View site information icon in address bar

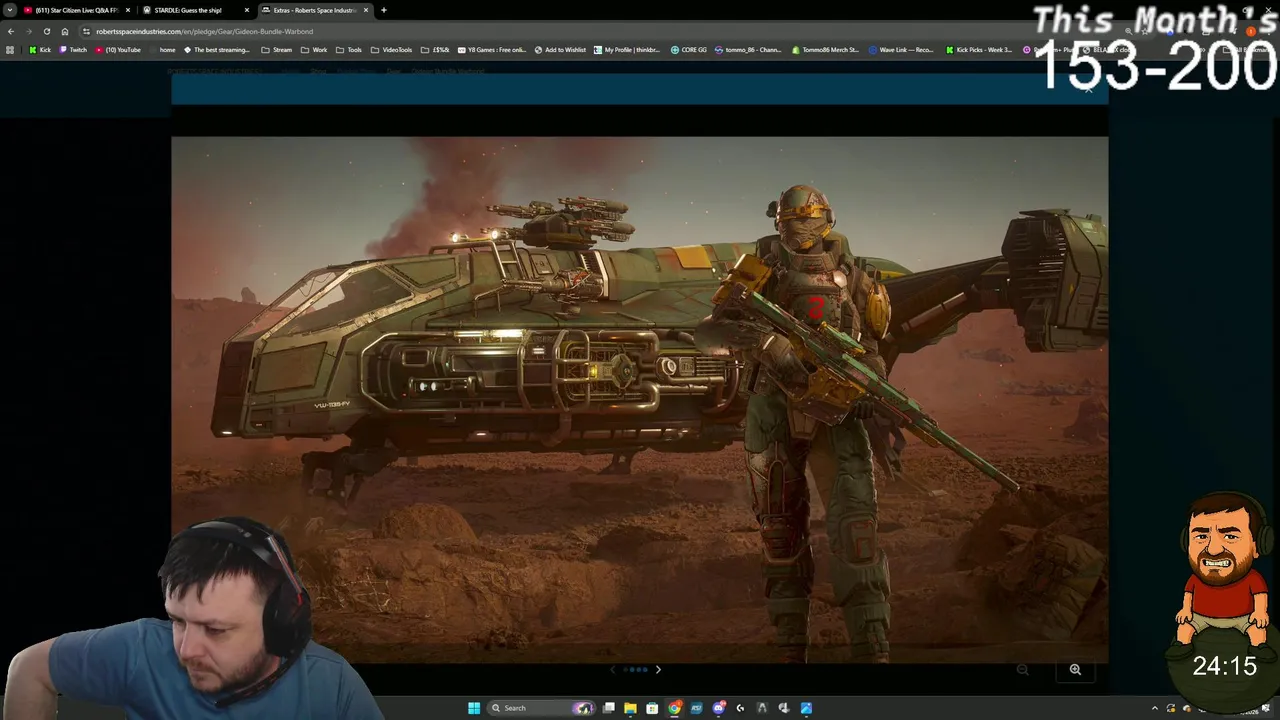point(86,31)
